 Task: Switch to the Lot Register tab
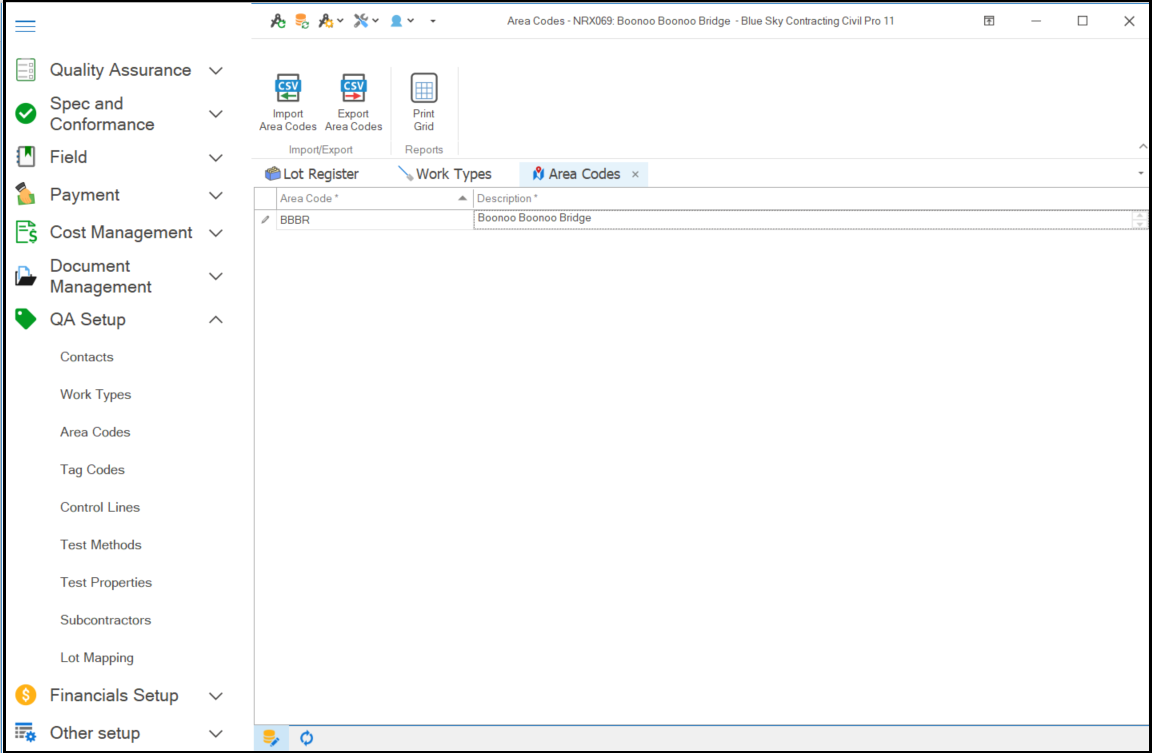pos(312,174)
